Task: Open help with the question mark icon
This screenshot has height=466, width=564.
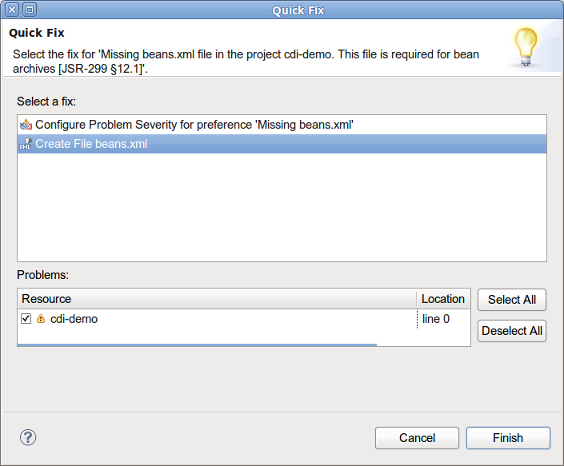Action: [x=28, y=438]
